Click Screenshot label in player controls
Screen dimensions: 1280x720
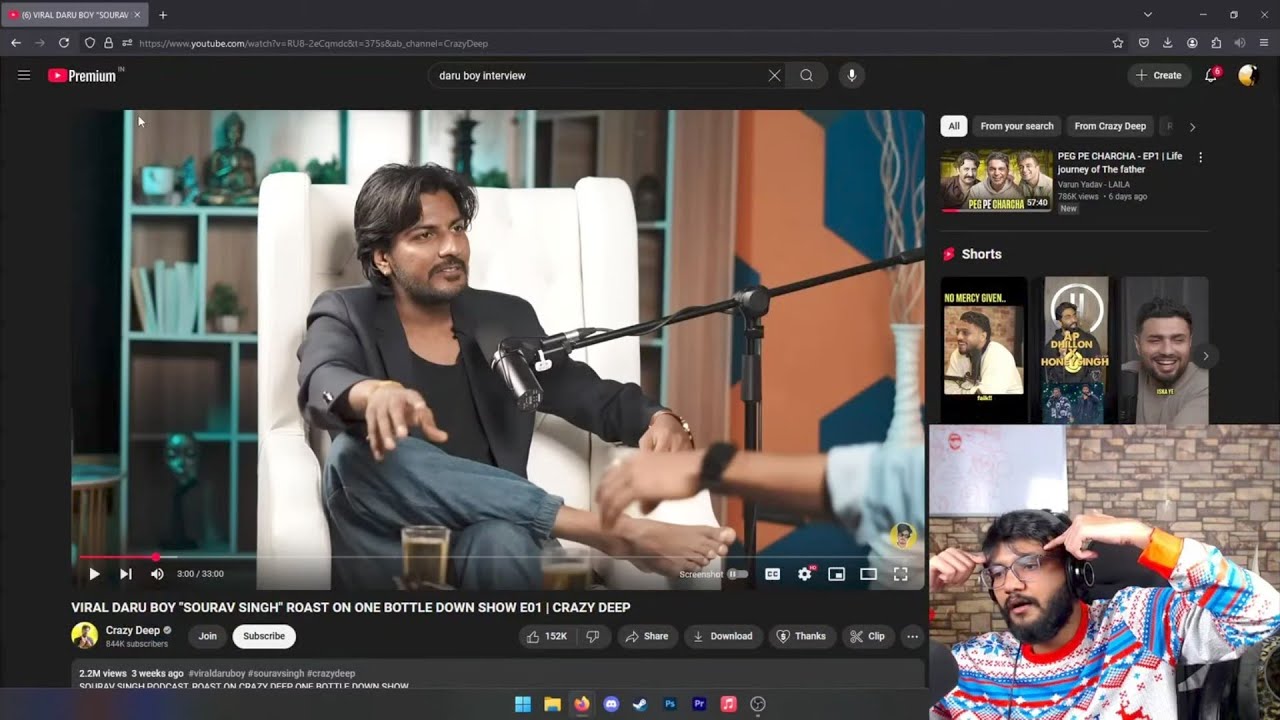point(701,574)
